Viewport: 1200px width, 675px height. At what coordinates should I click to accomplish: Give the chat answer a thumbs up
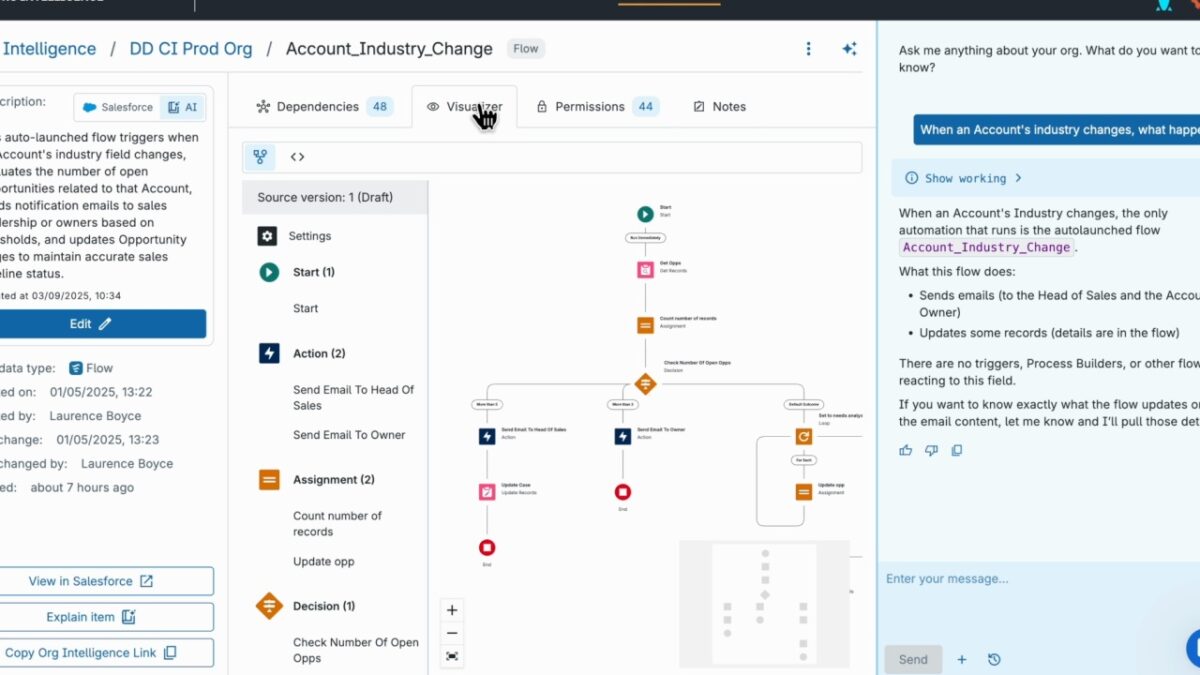[x=906, y=451]
